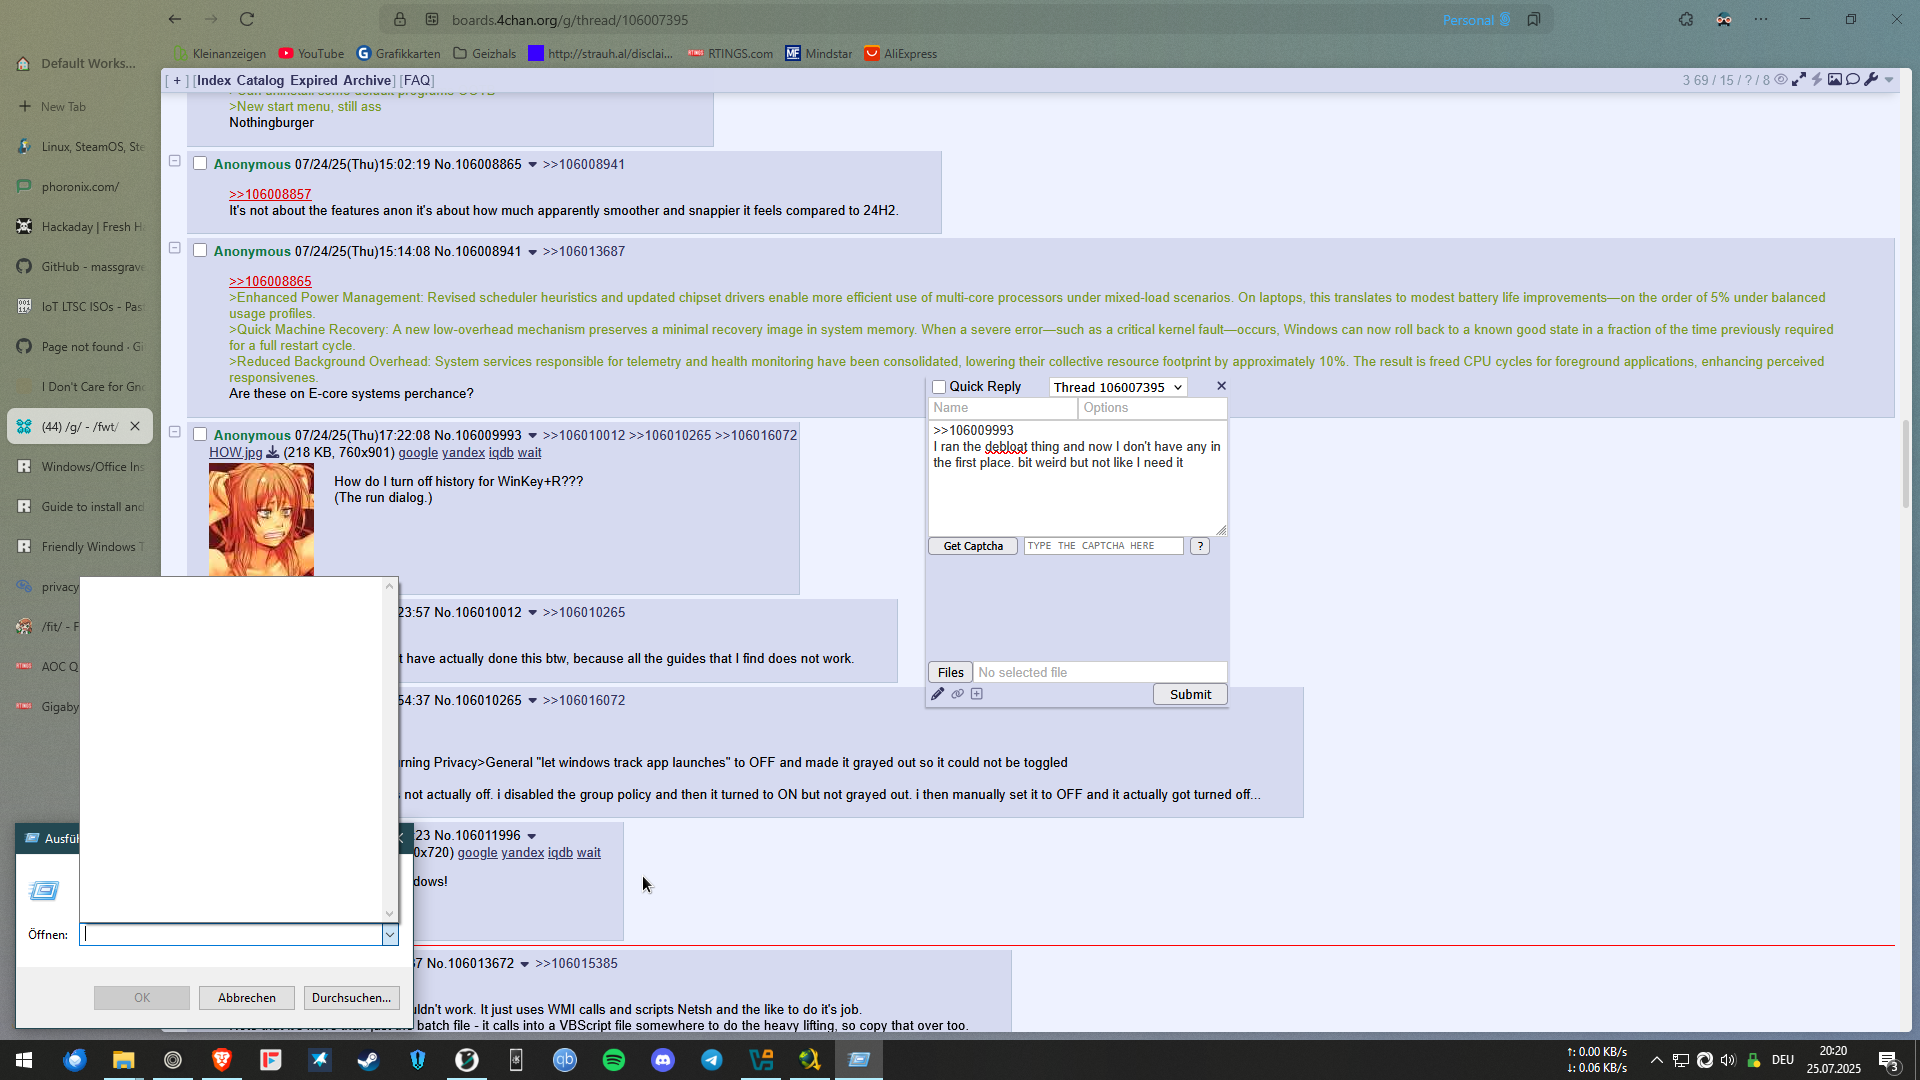Open the Catalog link in board navigation
1920x1080 pixels.
[x=260, y=80]
